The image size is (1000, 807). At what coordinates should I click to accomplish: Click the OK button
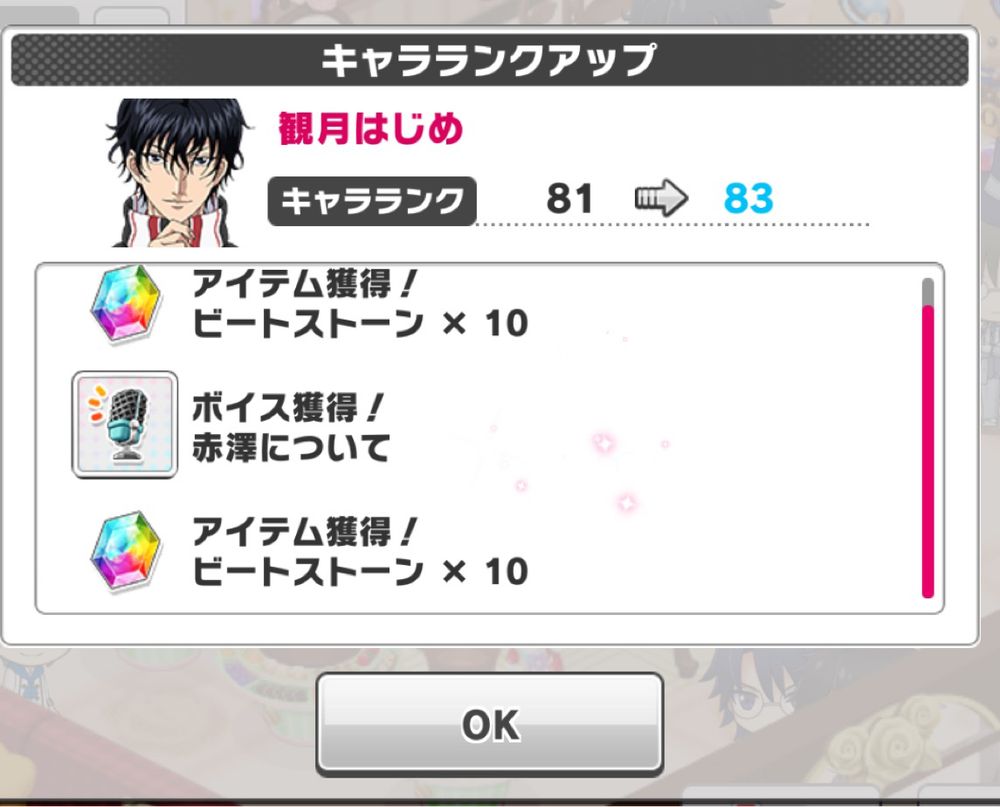pos(490,724)
